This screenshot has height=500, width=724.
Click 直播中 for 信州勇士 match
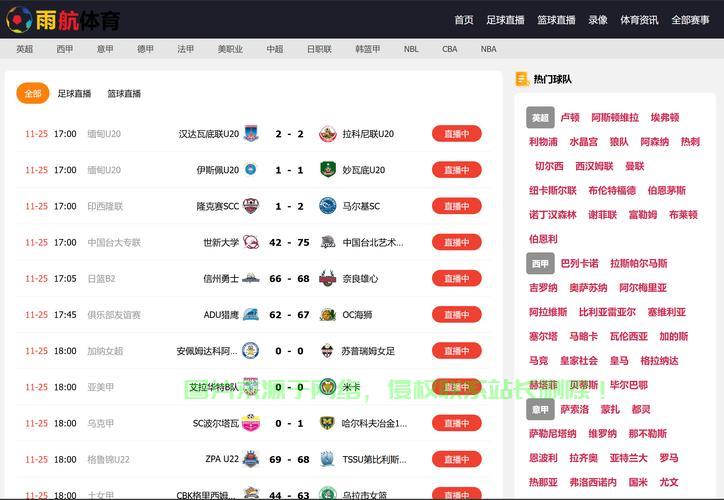[457, 278]
